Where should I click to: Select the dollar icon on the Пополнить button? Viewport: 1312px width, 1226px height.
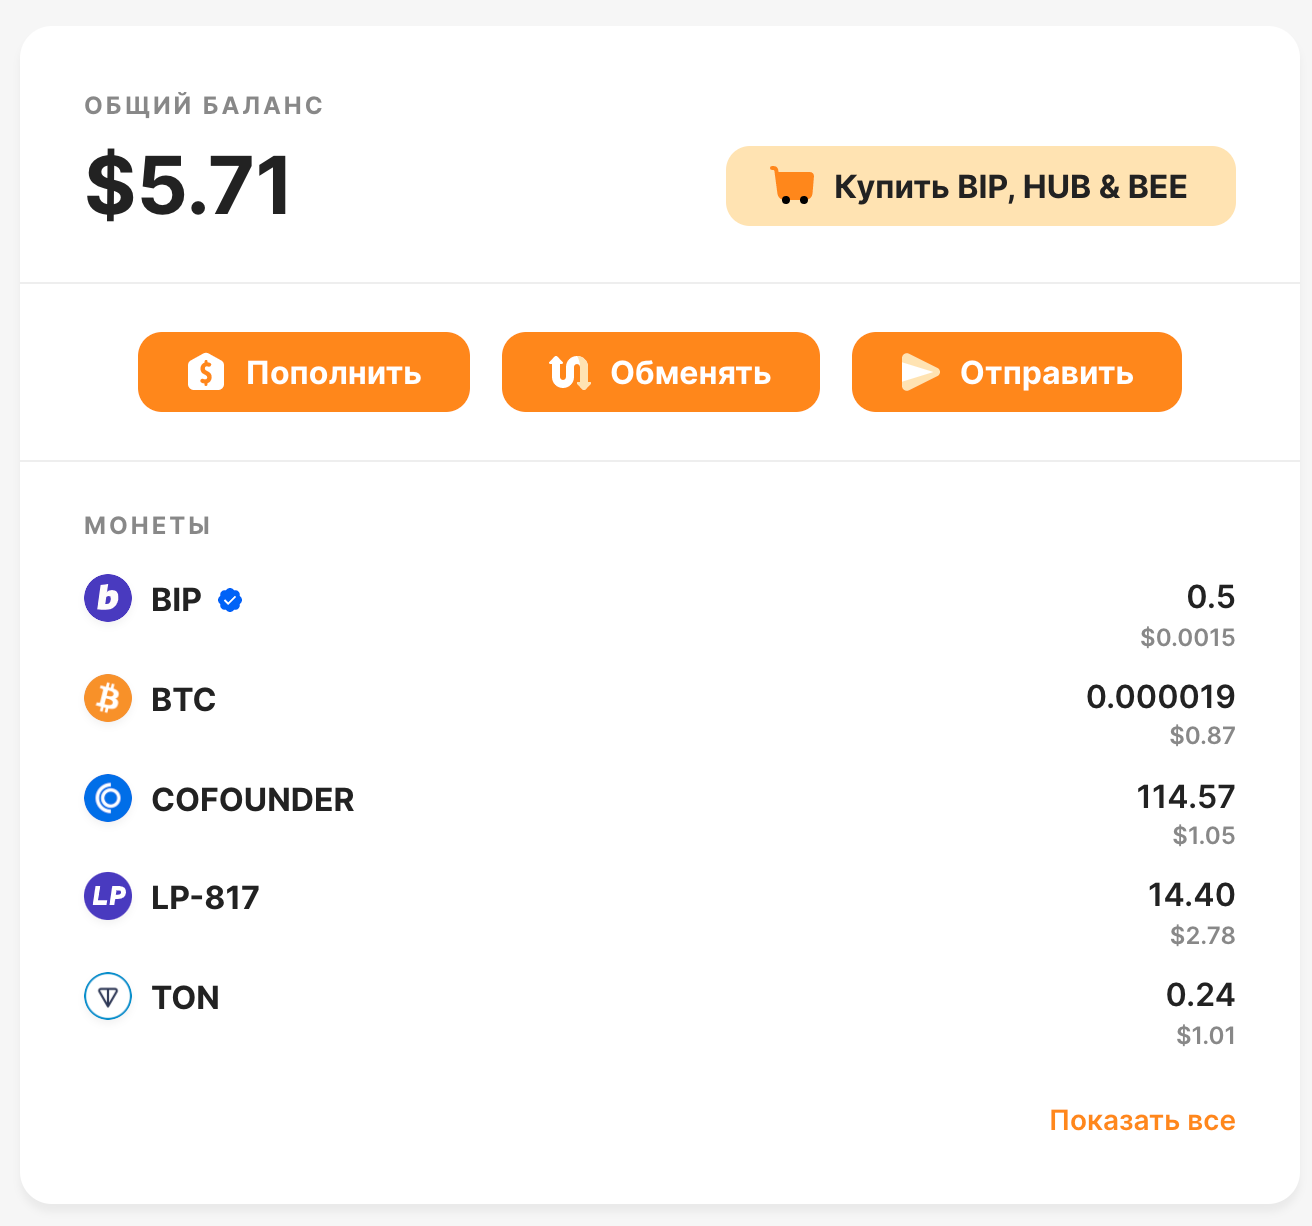pos(206,371)
